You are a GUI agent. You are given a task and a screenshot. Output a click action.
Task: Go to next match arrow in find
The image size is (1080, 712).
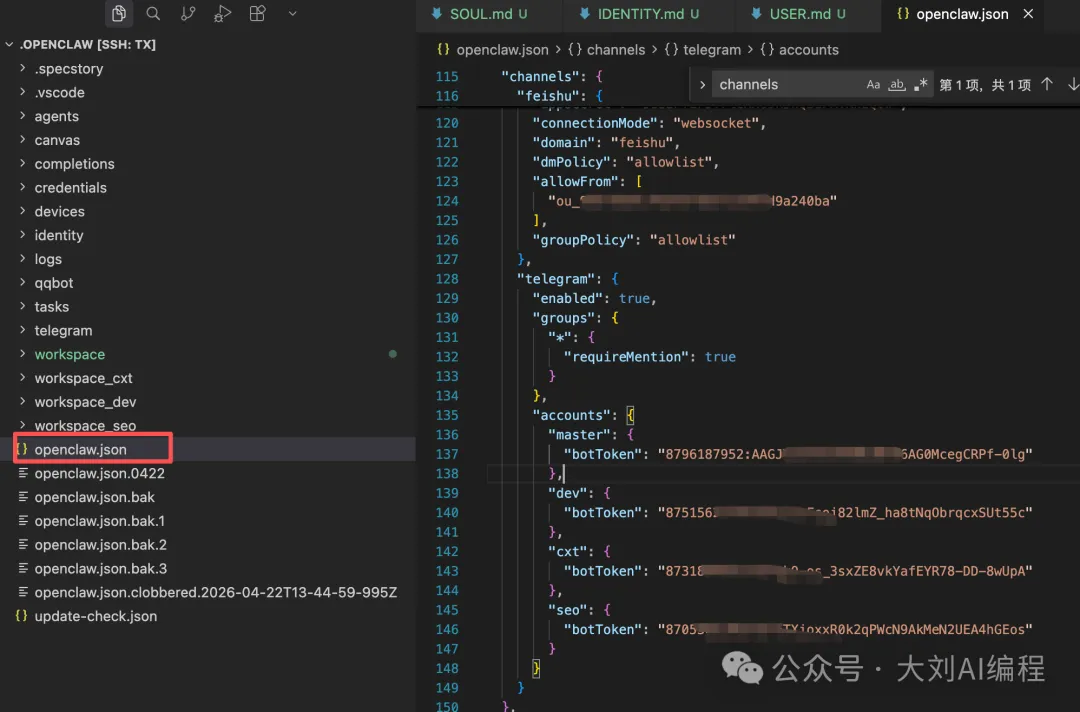[x=1073, y=85]
